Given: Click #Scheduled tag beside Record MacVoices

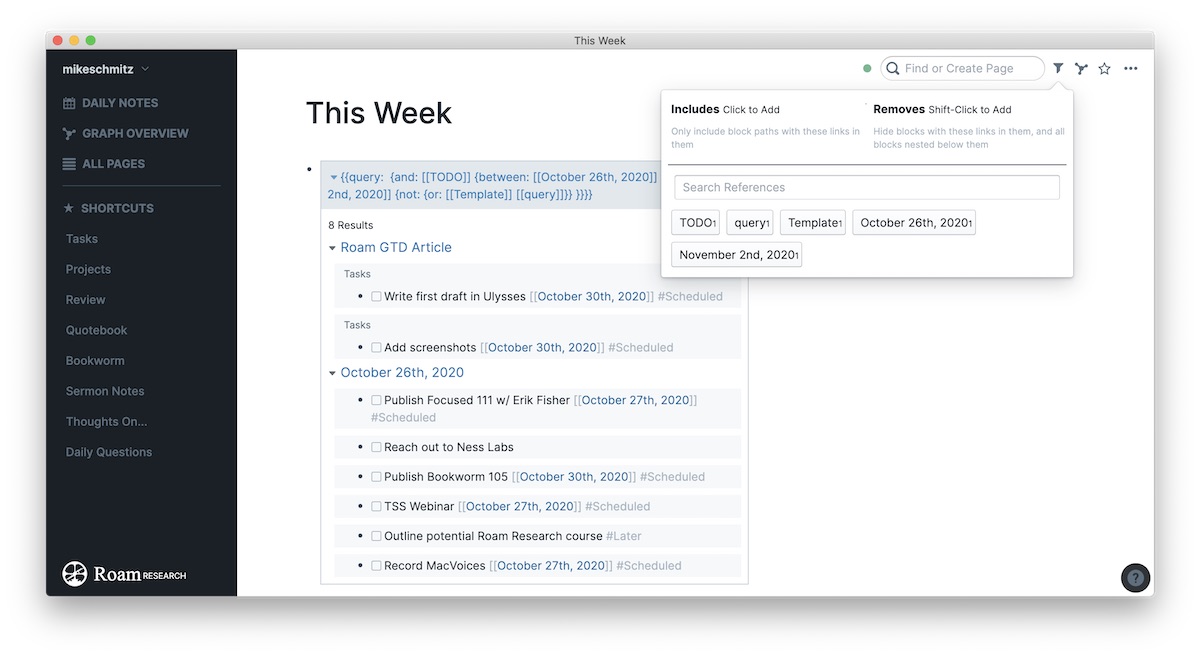Looking at the screenshot, I should [649, 566].
